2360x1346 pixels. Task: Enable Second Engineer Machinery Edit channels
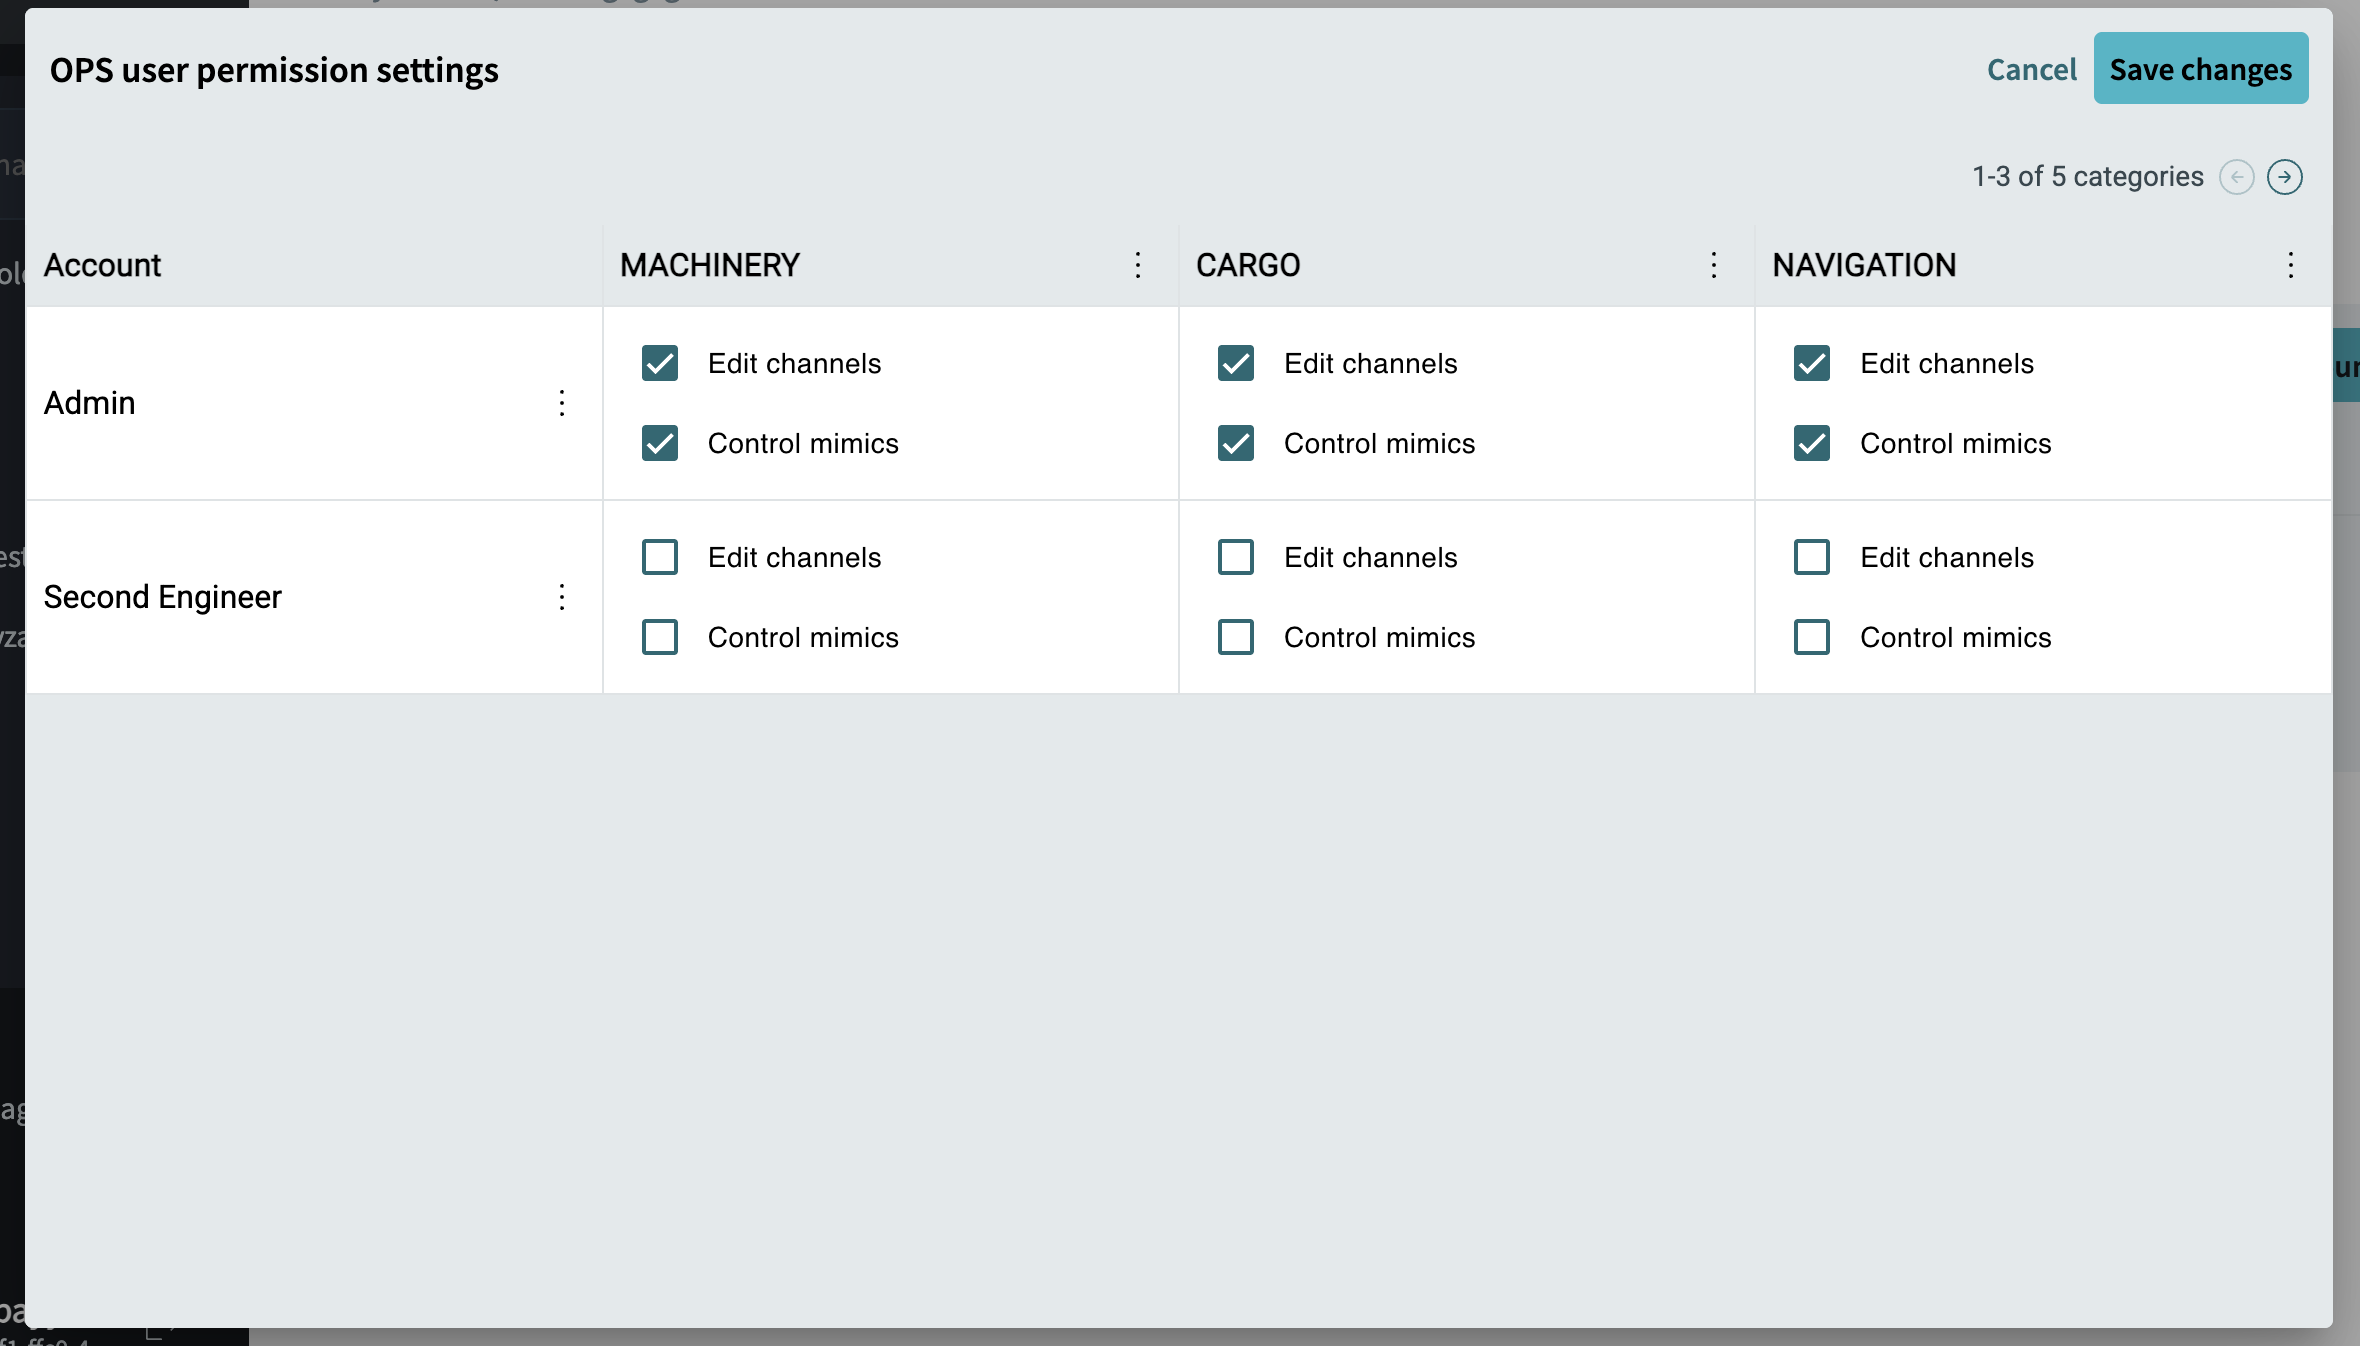tap(660, 557)
